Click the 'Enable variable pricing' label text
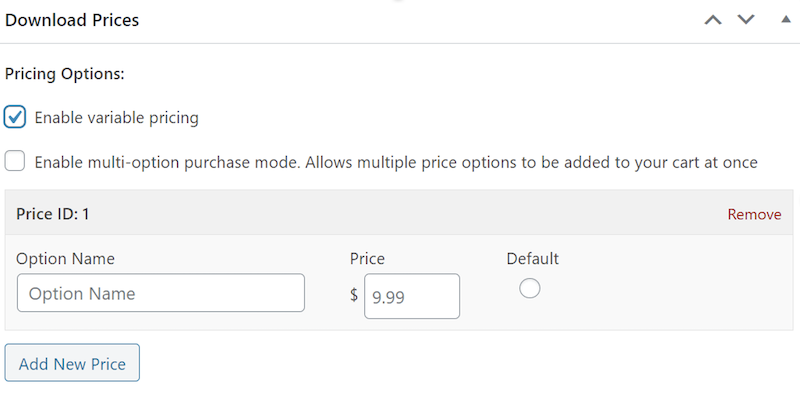 point(116,118)
